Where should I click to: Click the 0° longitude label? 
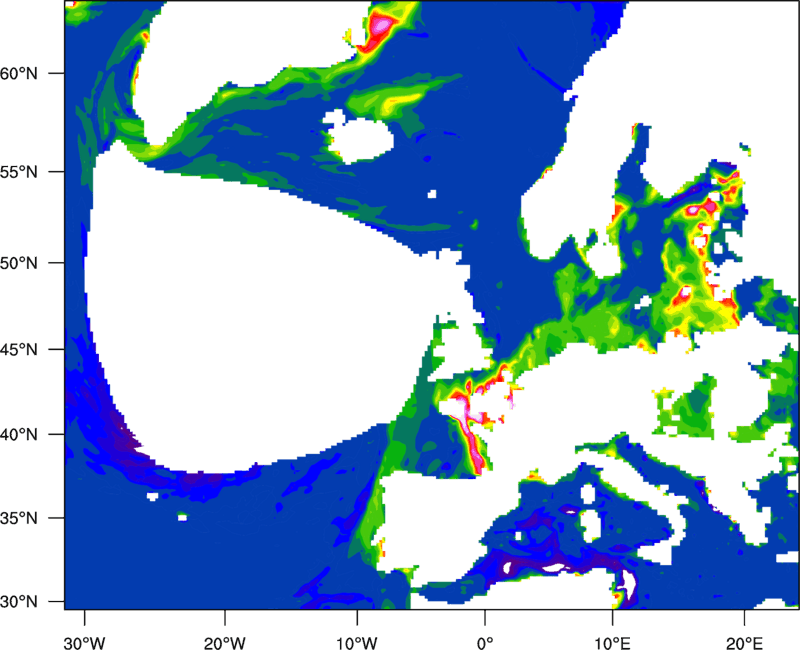click(x=485, y=643)
